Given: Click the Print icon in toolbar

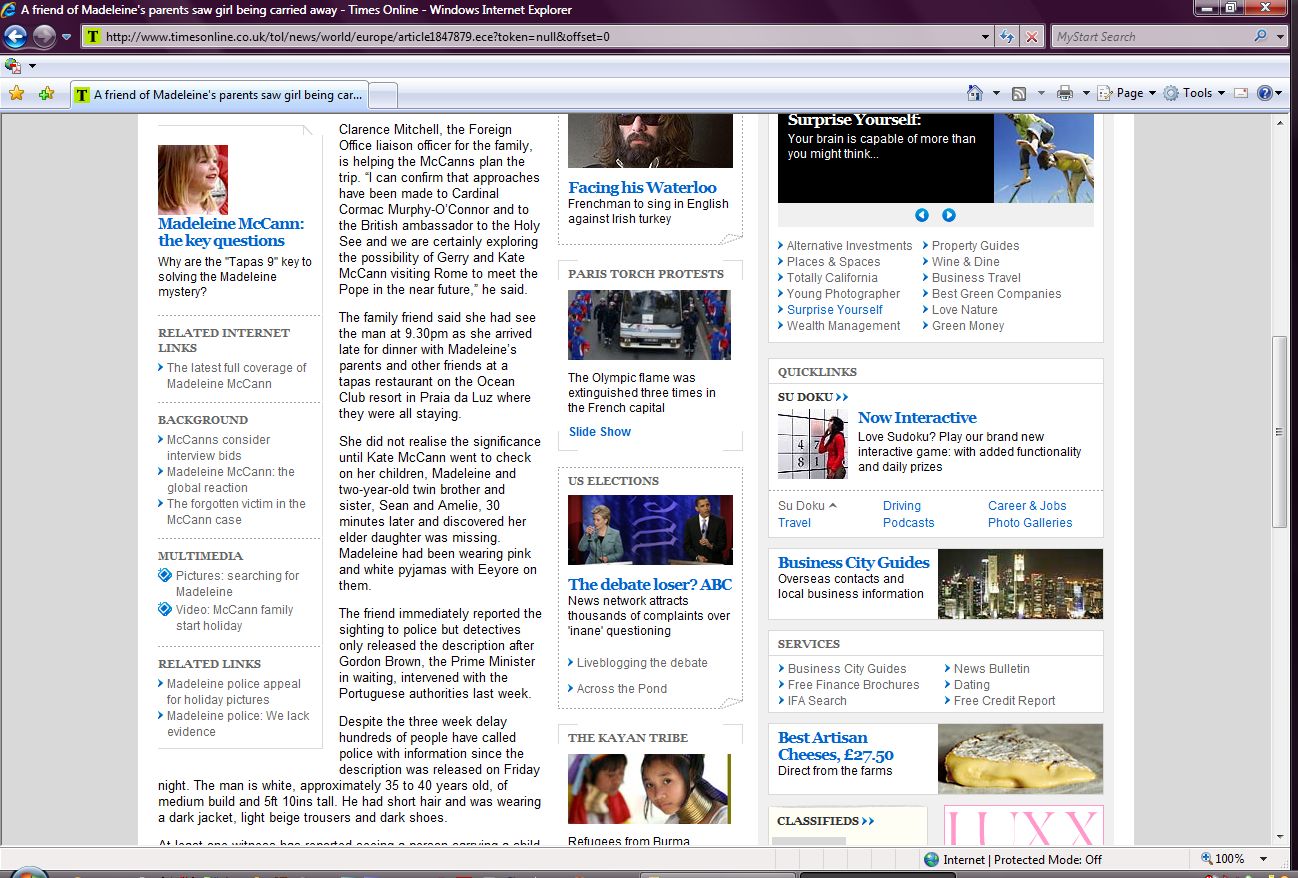Looking at the screenshot, I should coord(1064,93).
